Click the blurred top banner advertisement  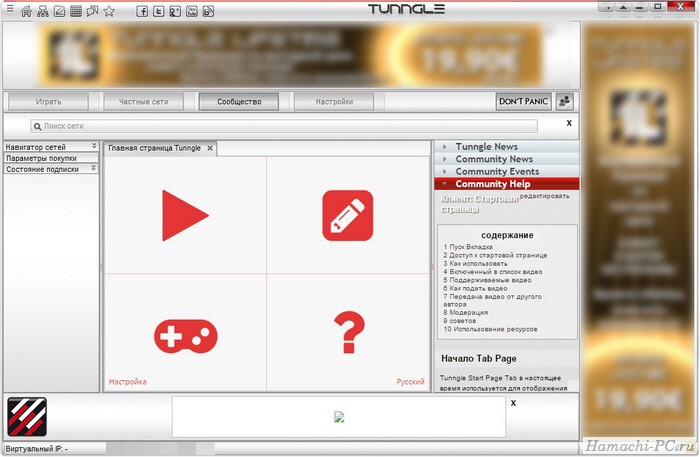291,56
